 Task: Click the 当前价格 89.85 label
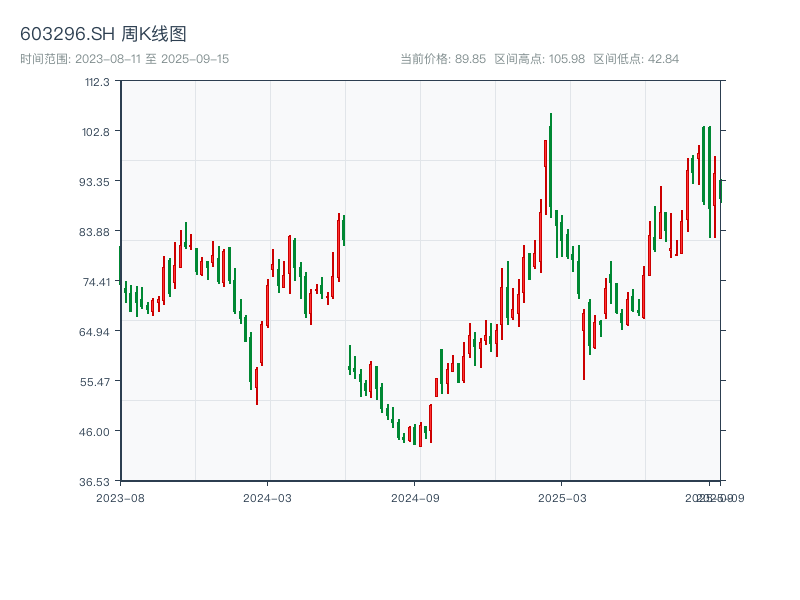[442, 59]
